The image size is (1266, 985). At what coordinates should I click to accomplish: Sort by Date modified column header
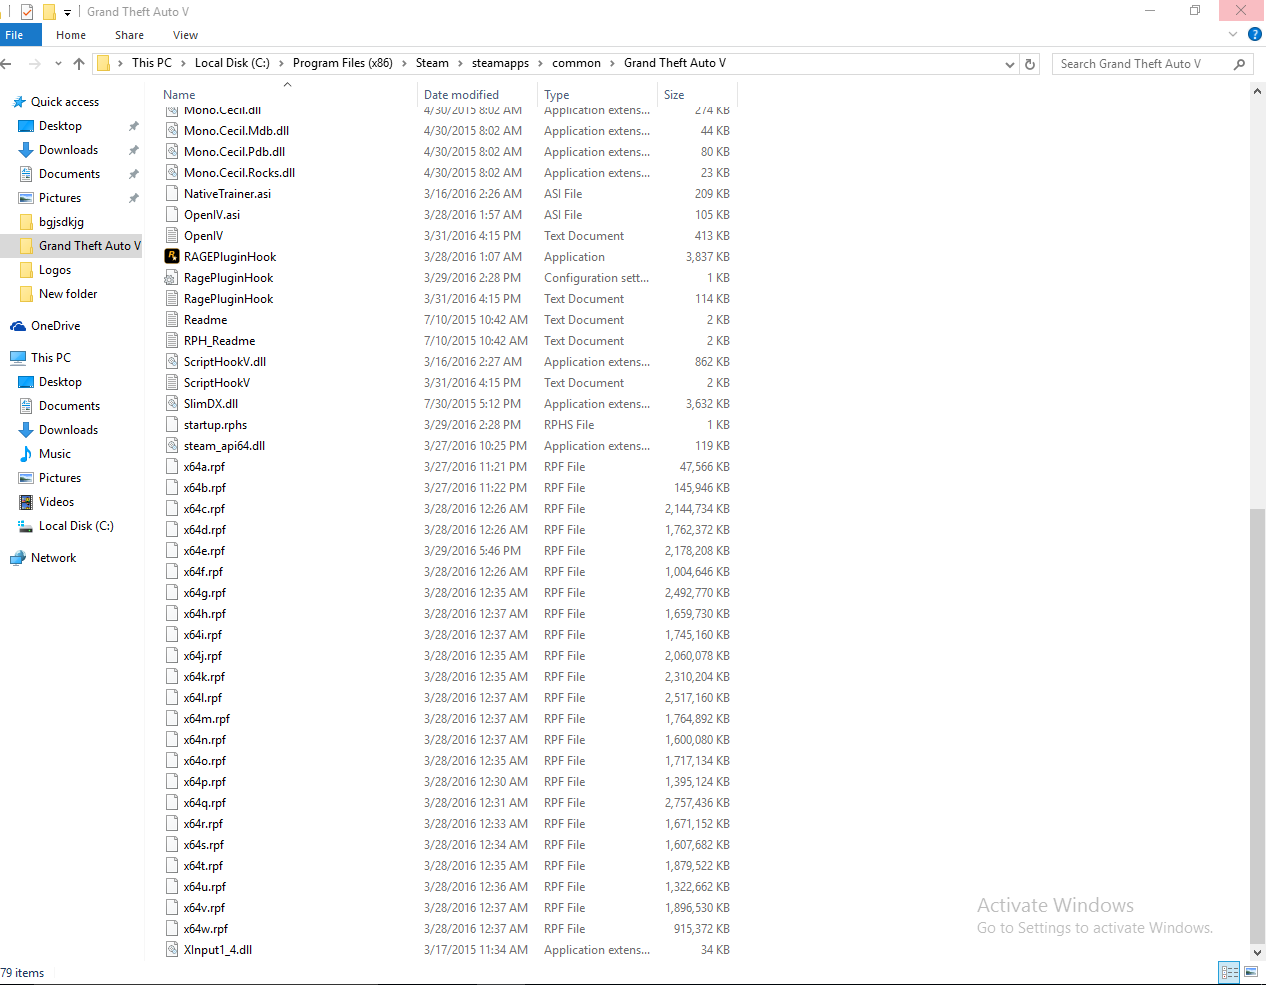pos(461,95)
